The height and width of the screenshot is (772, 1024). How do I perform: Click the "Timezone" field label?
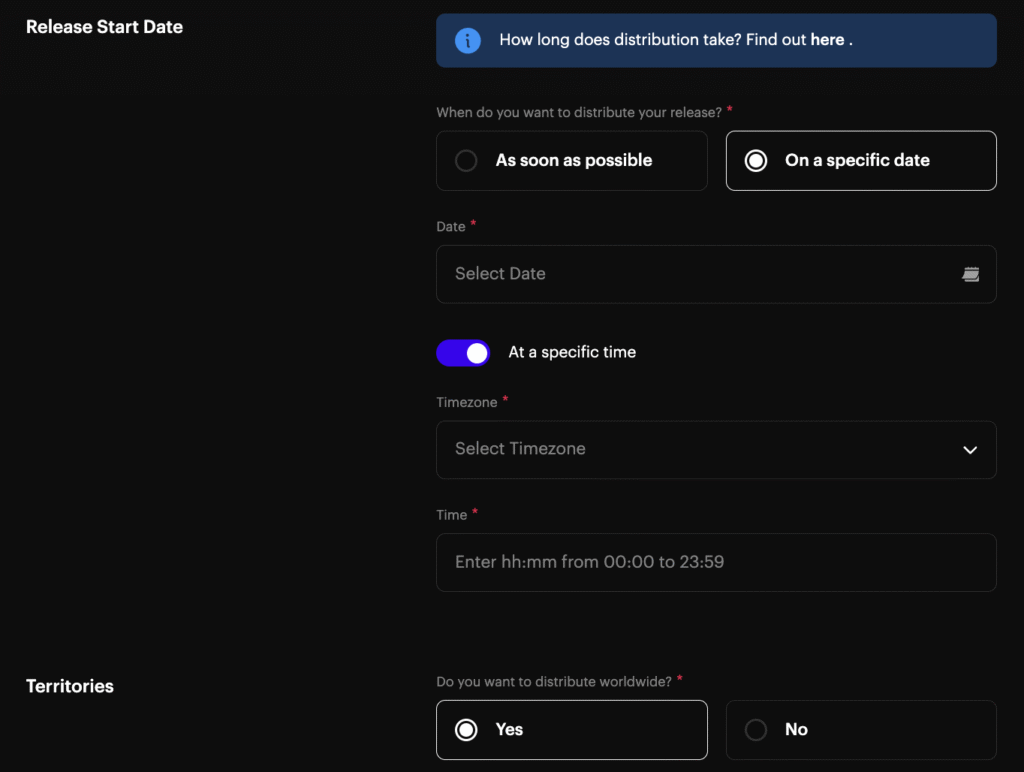click(x=466, y=402)
